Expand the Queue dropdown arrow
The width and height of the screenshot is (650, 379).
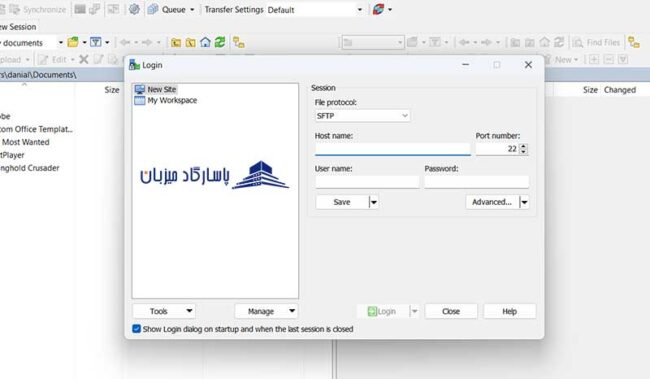192,10
